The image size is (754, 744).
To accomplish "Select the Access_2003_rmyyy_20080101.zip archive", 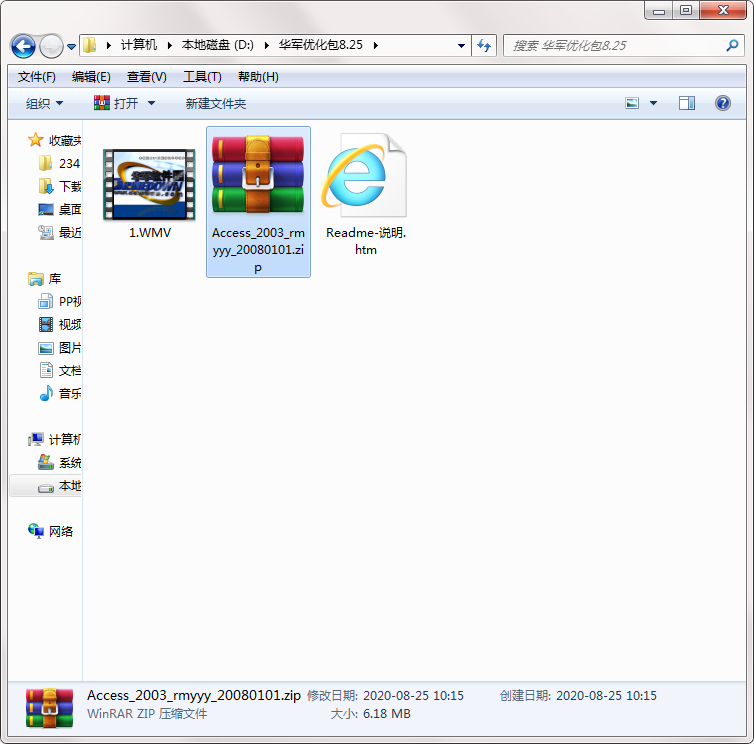I will (x=258, y=200).
